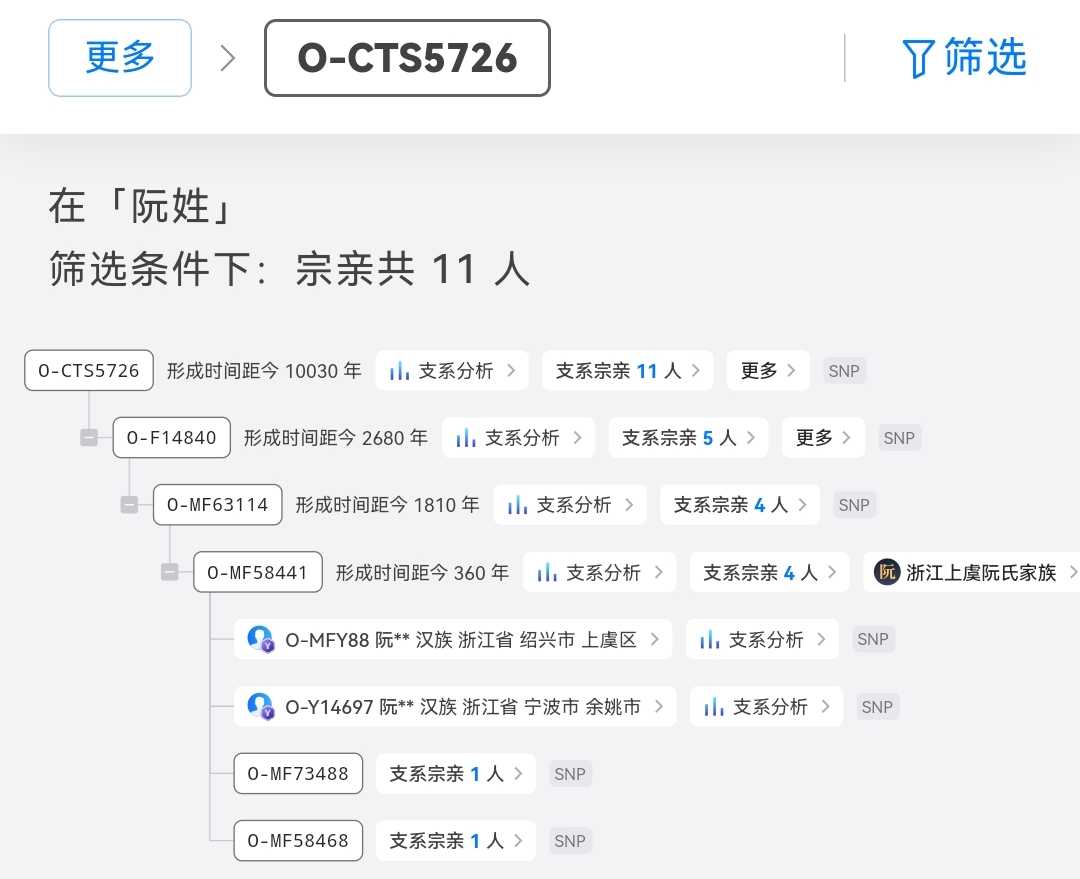The height and width of the screenshot is (879, 1080).
Task: Click bar chart icon beside O-CTS5726
Action: [x=400, y=371]
